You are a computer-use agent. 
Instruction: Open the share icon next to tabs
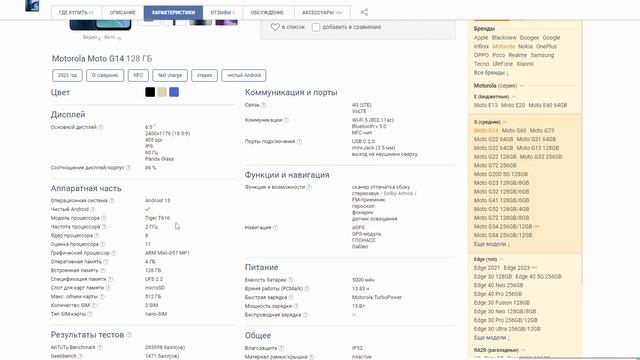coord(364,12)
